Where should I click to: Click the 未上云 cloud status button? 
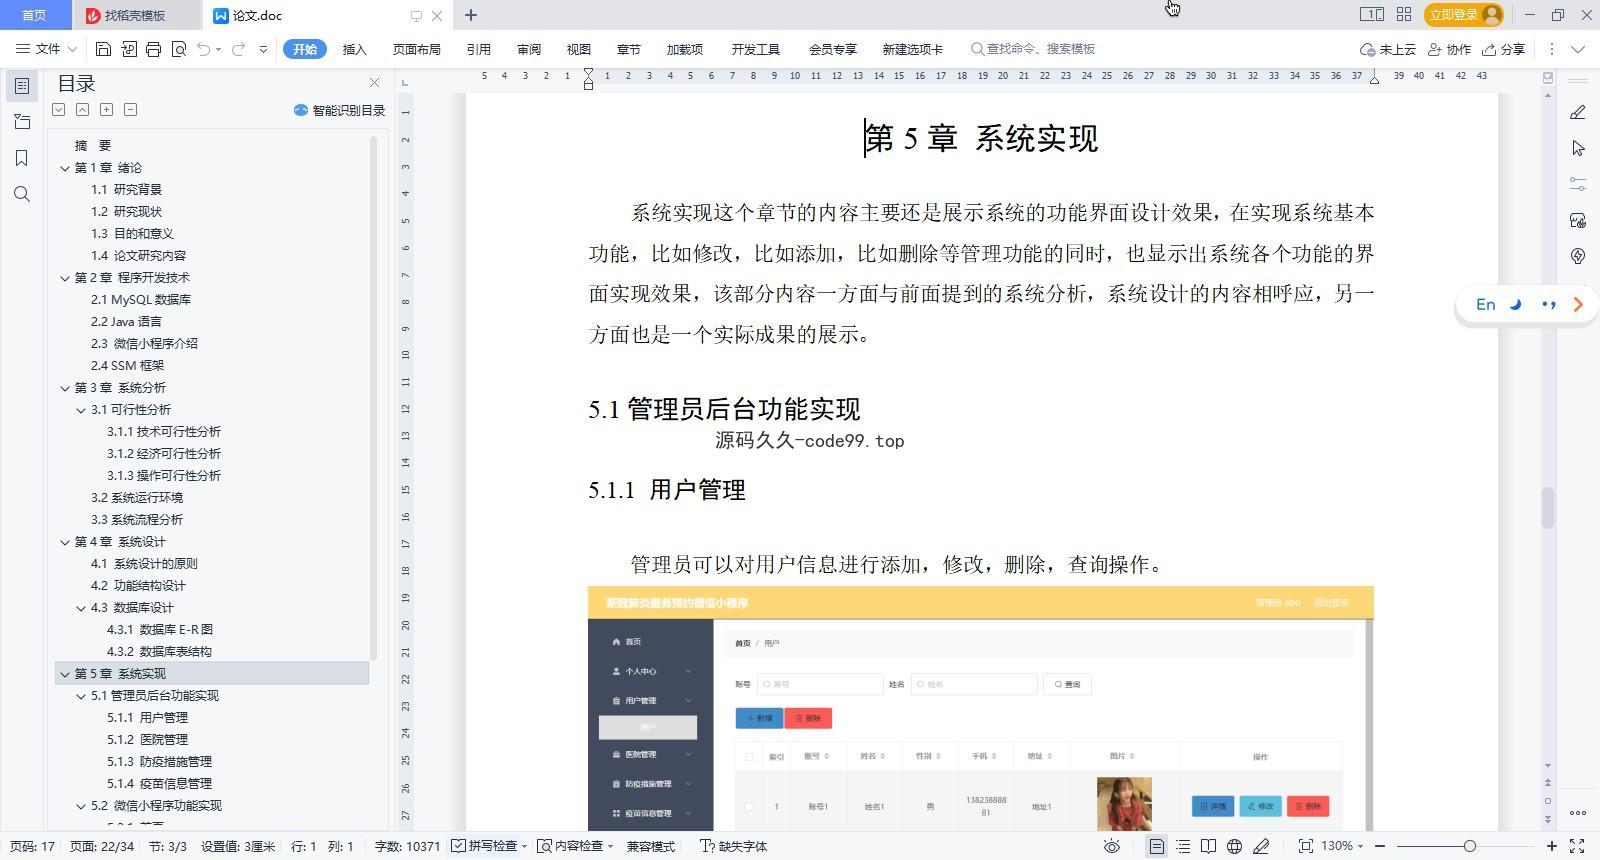point(1388,49)
